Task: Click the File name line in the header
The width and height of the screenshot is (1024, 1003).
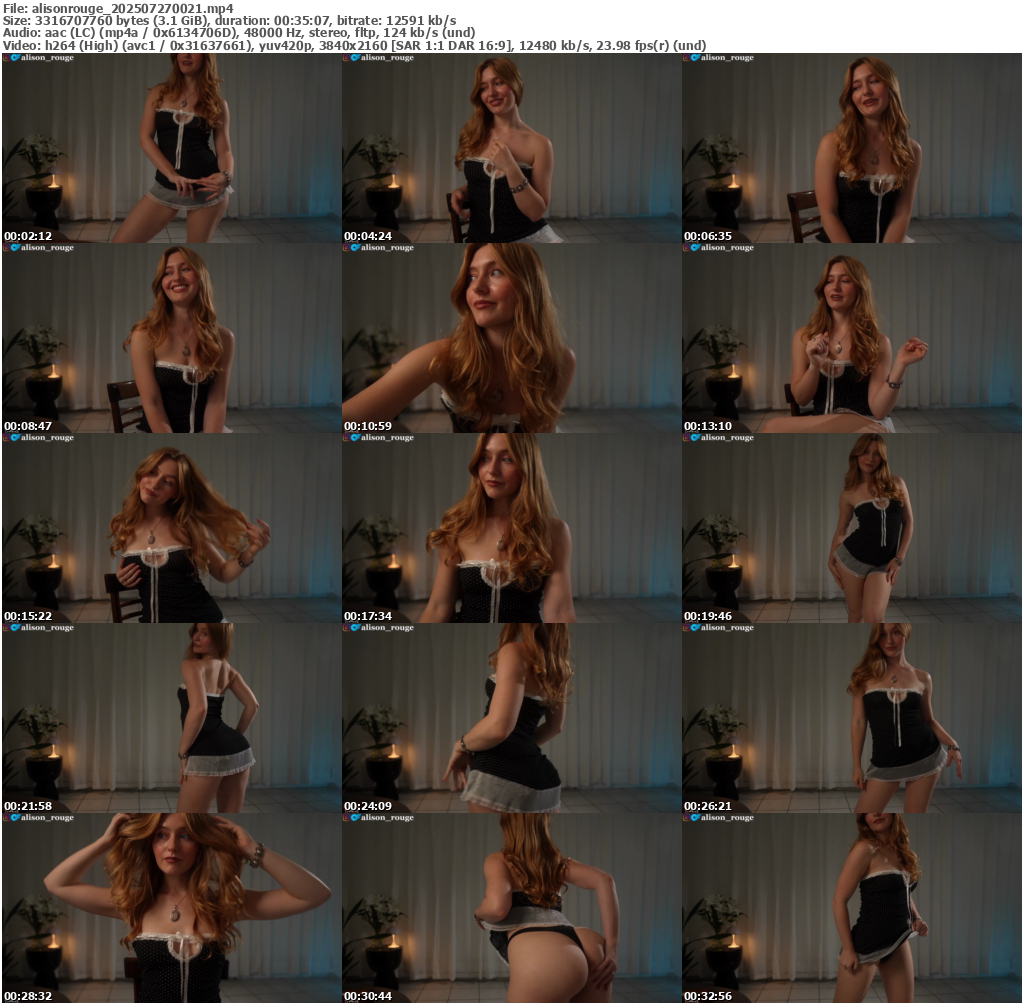Action: click(118, 9)
